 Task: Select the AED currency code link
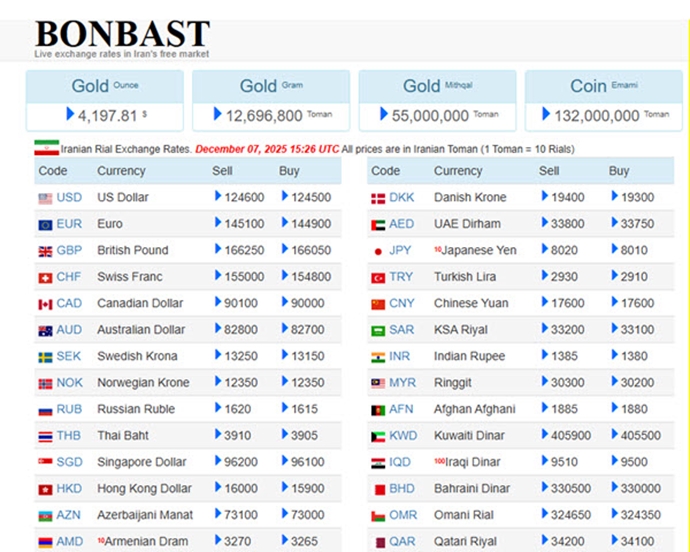[x=401, y=224]
